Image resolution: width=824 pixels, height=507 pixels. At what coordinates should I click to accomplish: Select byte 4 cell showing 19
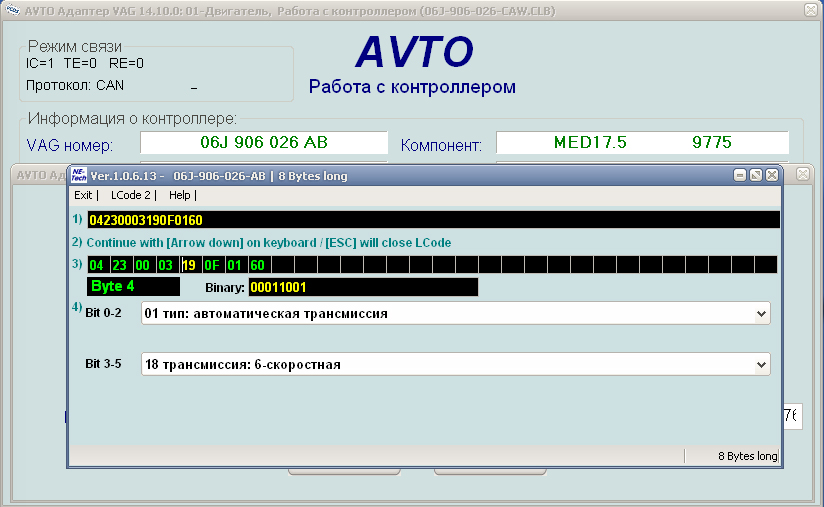point(190,265)
